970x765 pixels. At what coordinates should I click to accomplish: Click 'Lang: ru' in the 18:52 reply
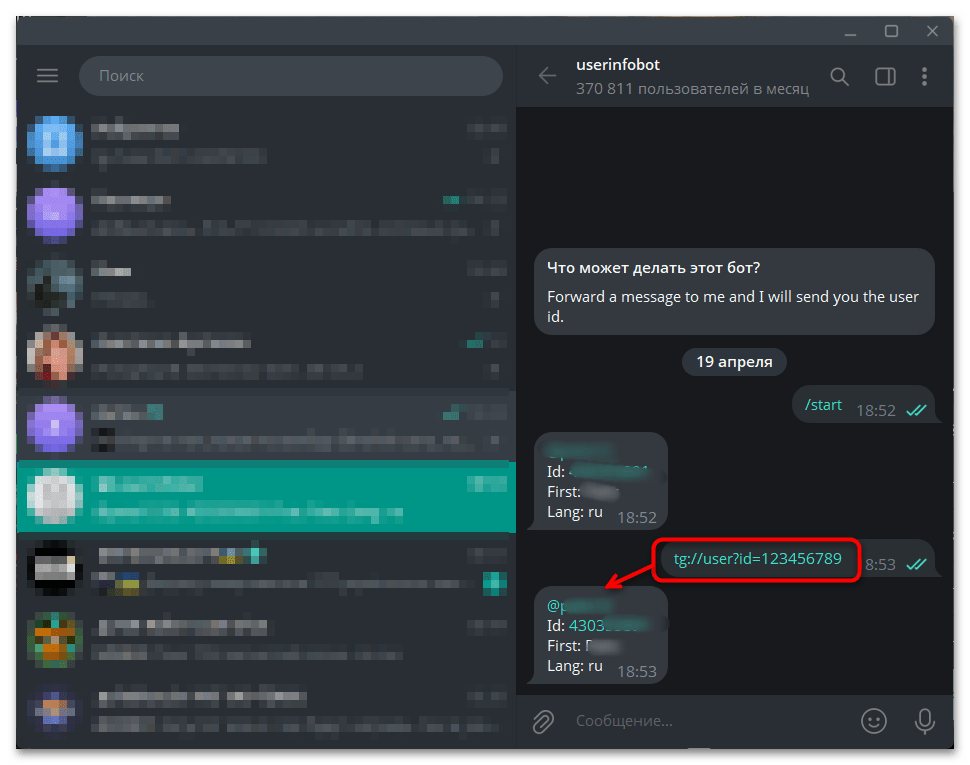click(x=575, y=512)
